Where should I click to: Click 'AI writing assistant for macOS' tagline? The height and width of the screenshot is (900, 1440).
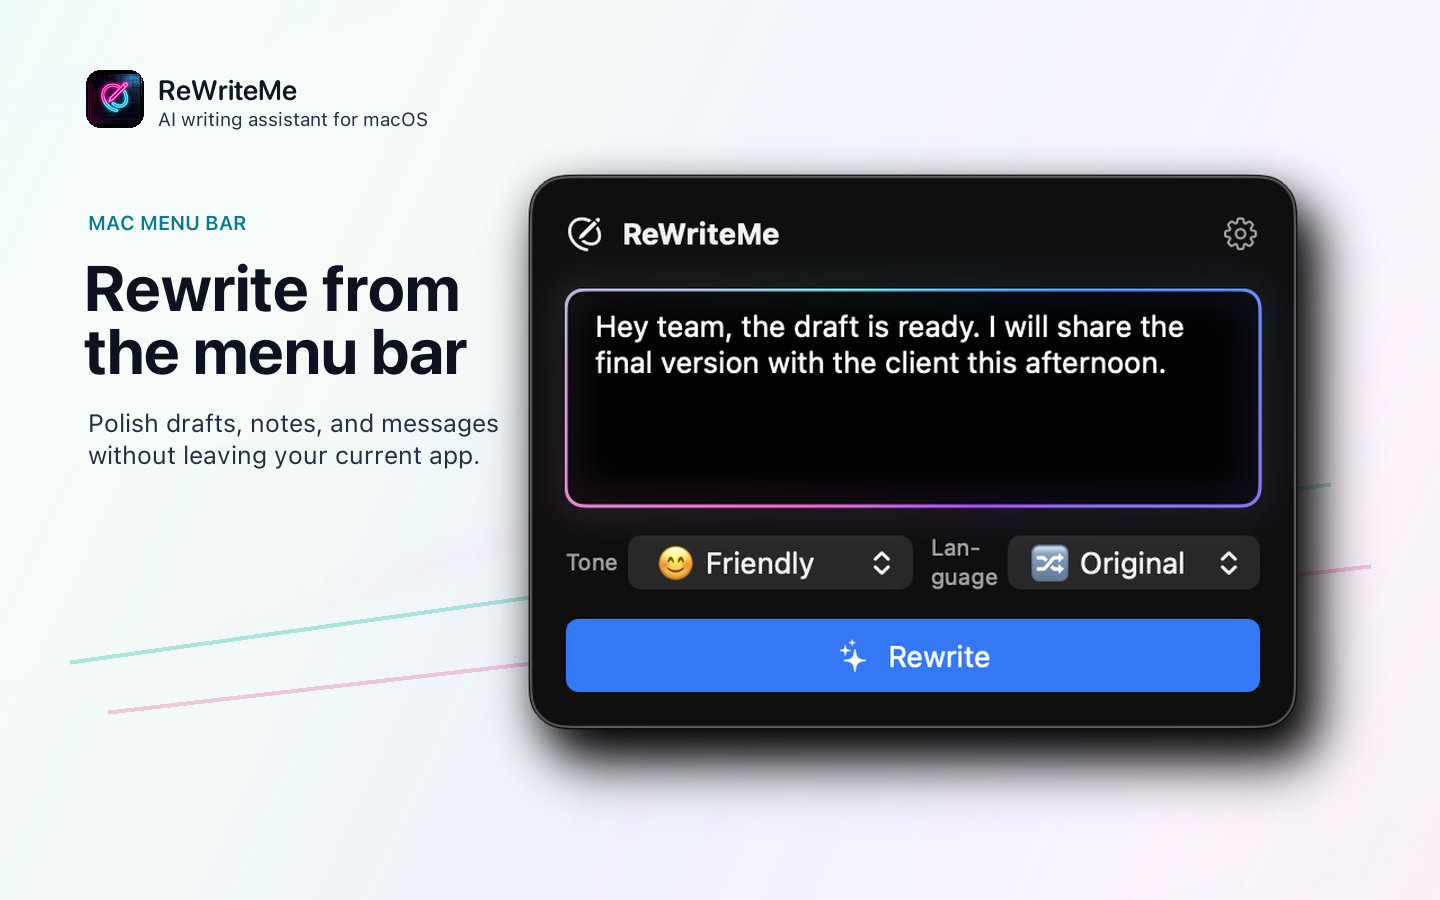coord(293,120)
